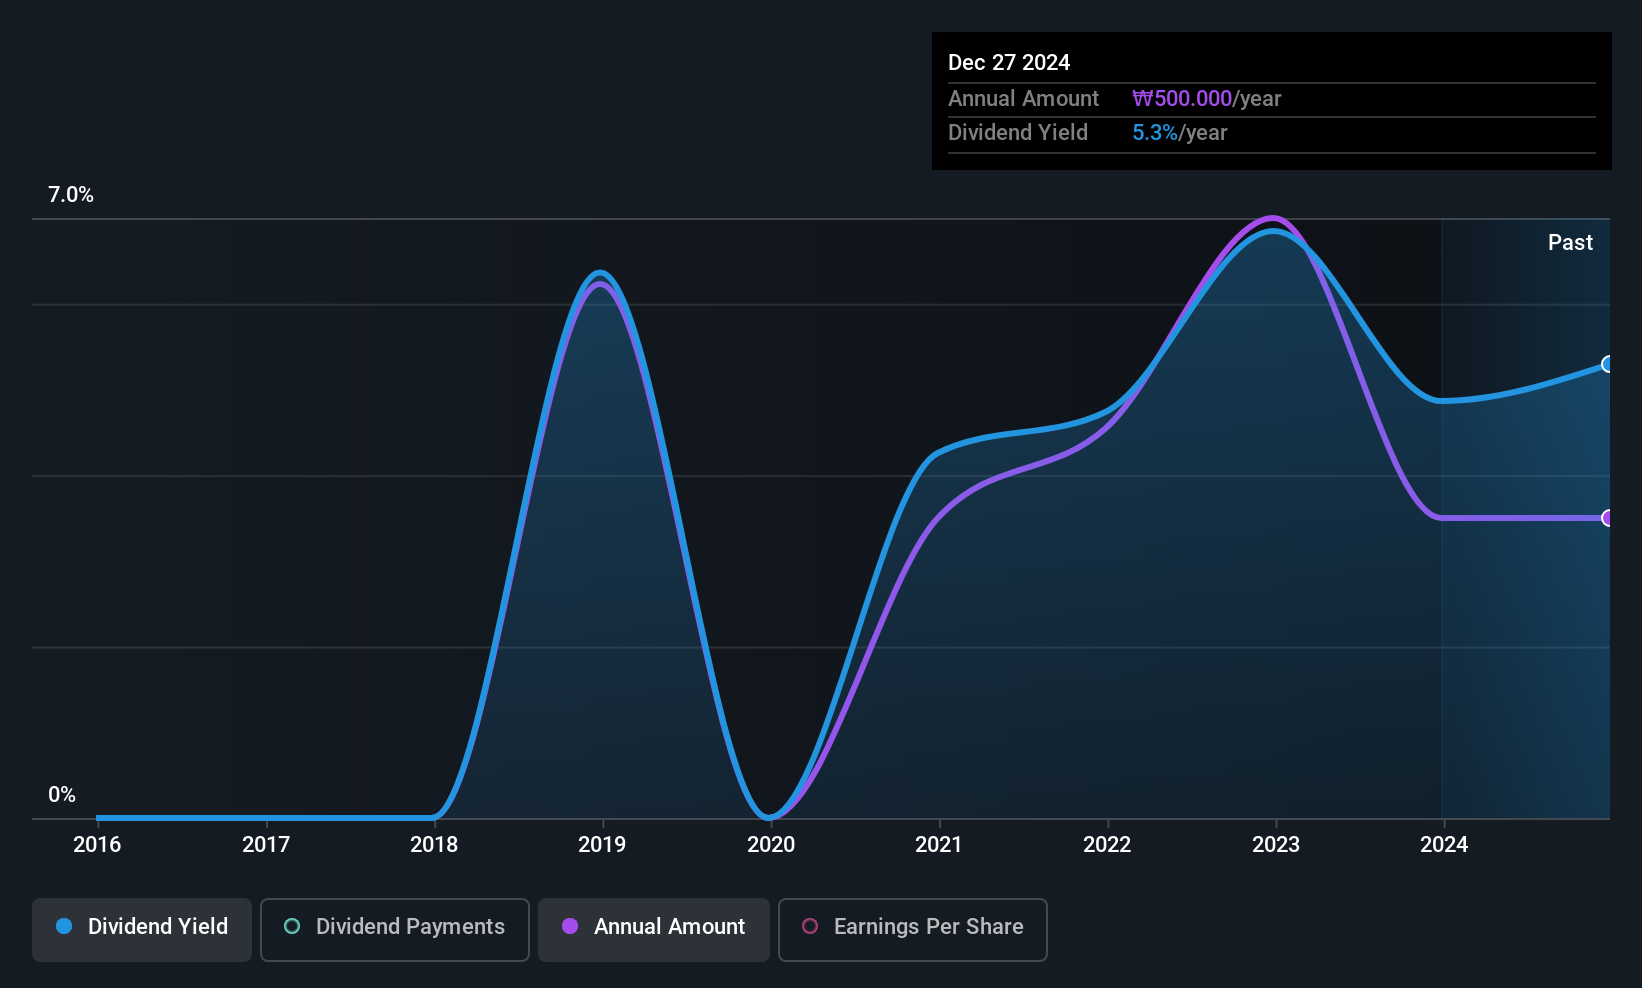This screenshot has width=1642, height=988.
Task: Click the teal Dividend Payments legend circle
Action: [x=292, y=926]
